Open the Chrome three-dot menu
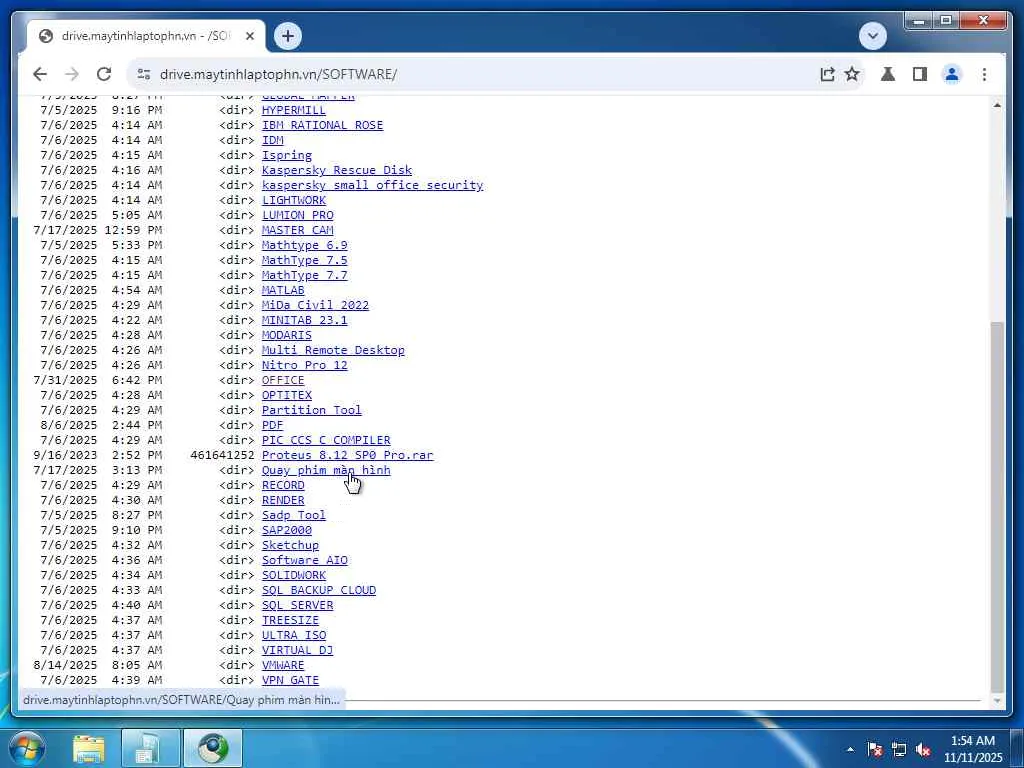Screen dimensions: 1024x768 (x=984, y=74)
